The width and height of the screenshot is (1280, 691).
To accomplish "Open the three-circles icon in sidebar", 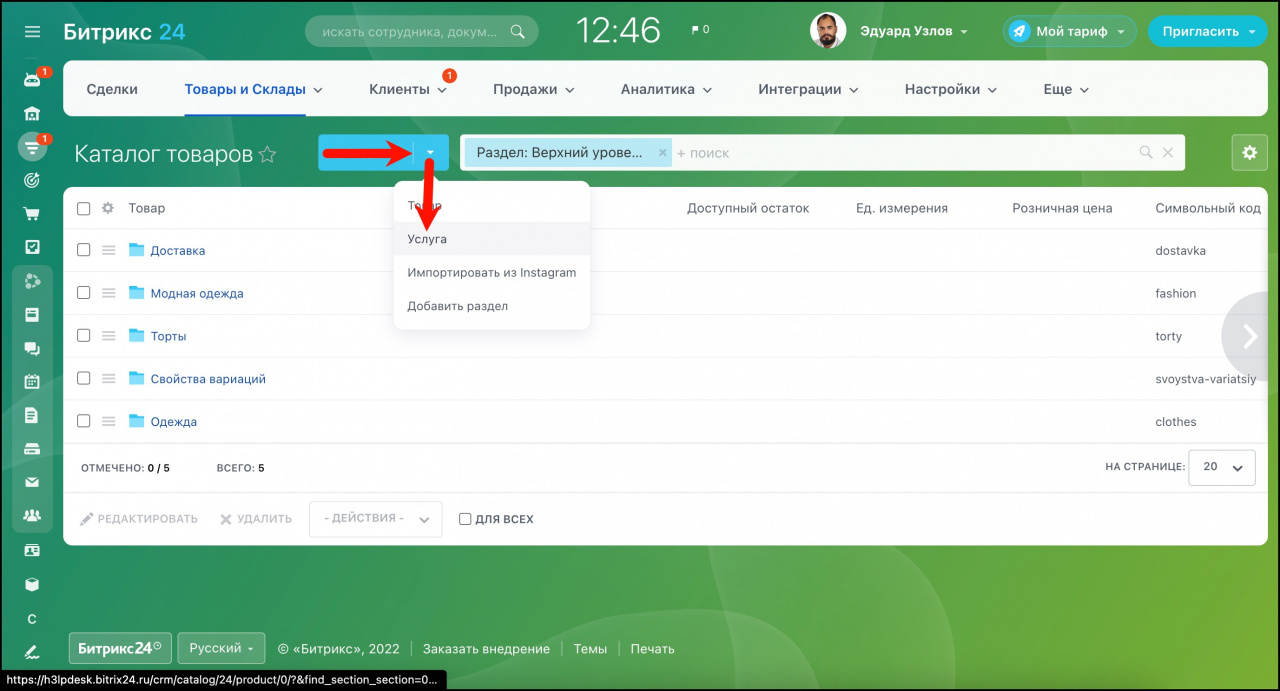I will (32, 281).
